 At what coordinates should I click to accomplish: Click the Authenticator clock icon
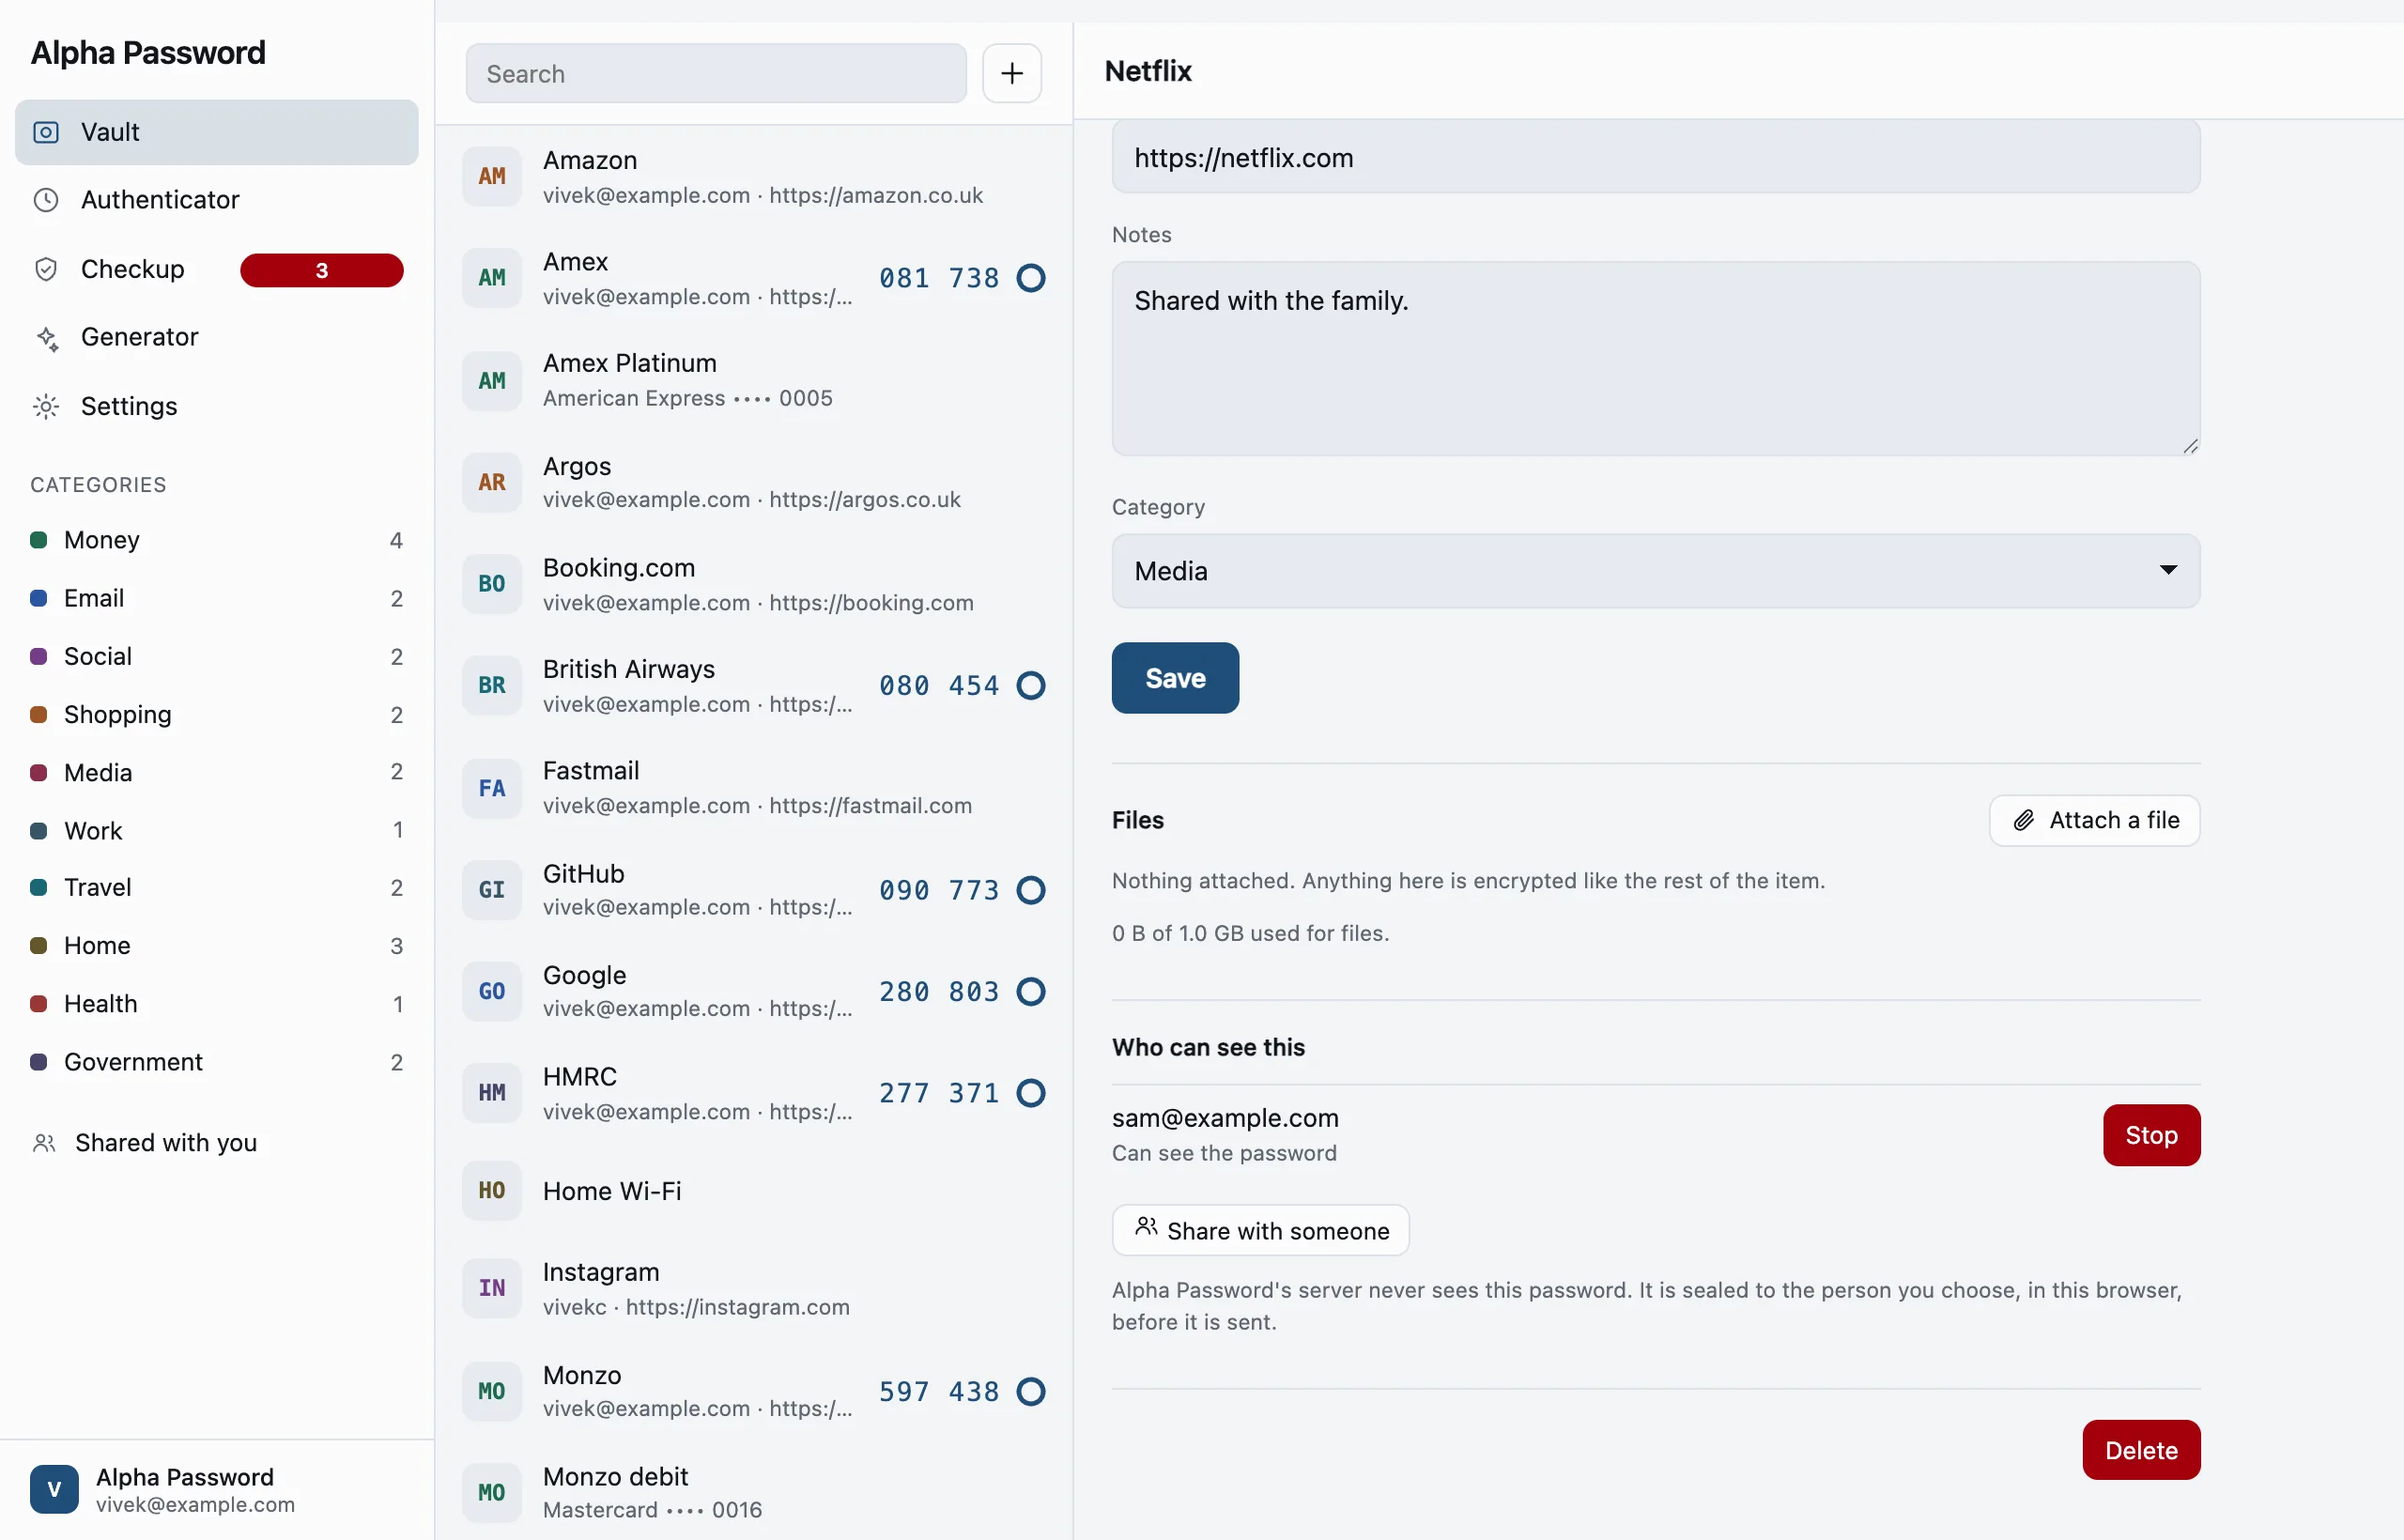tap(46, 200)
